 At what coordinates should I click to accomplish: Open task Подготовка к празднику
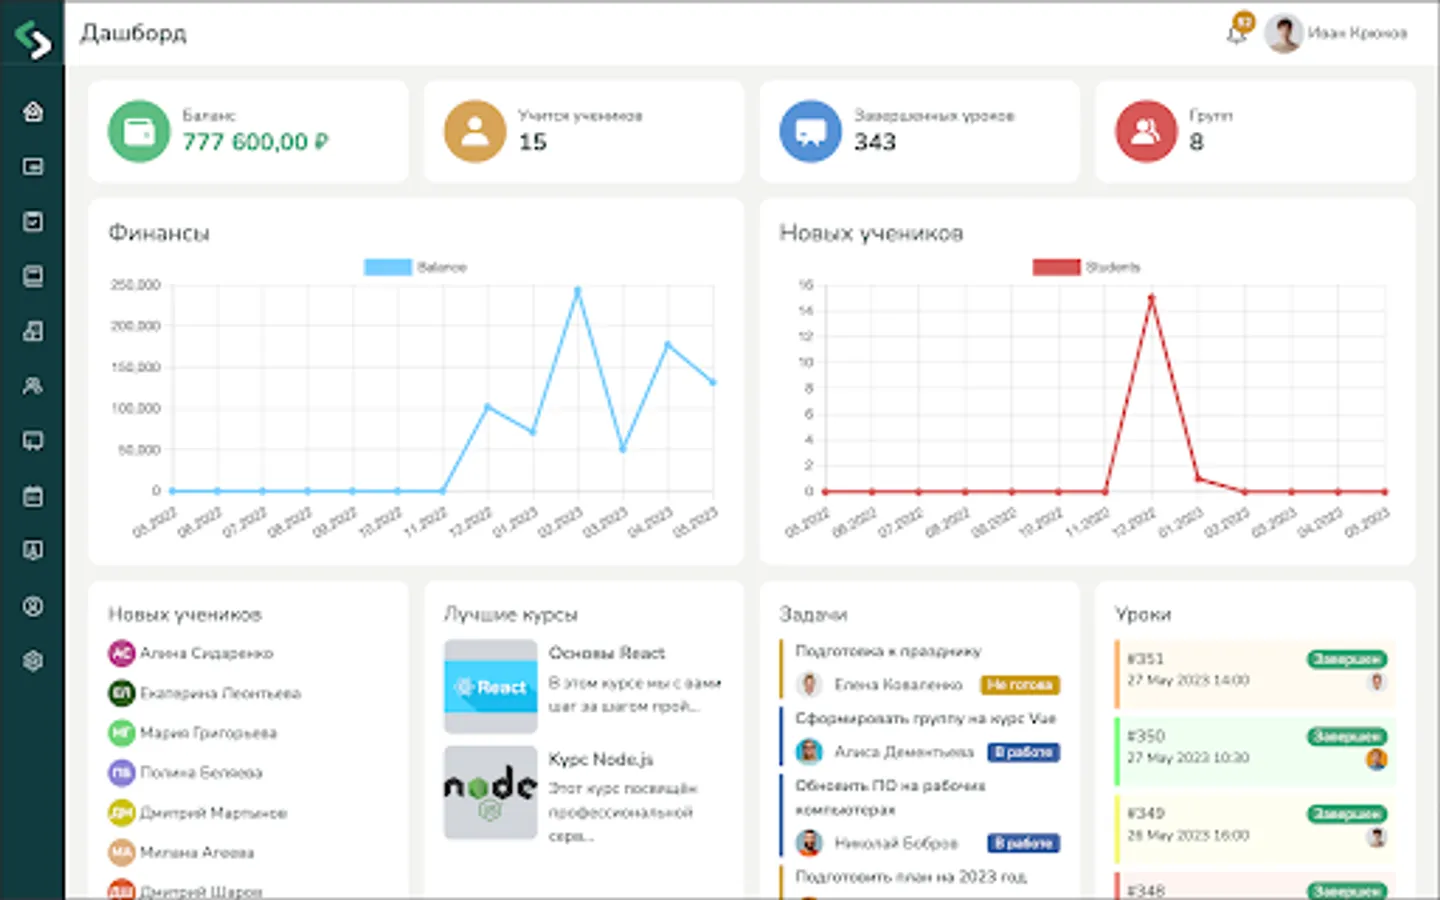click(x=888, y=651)
